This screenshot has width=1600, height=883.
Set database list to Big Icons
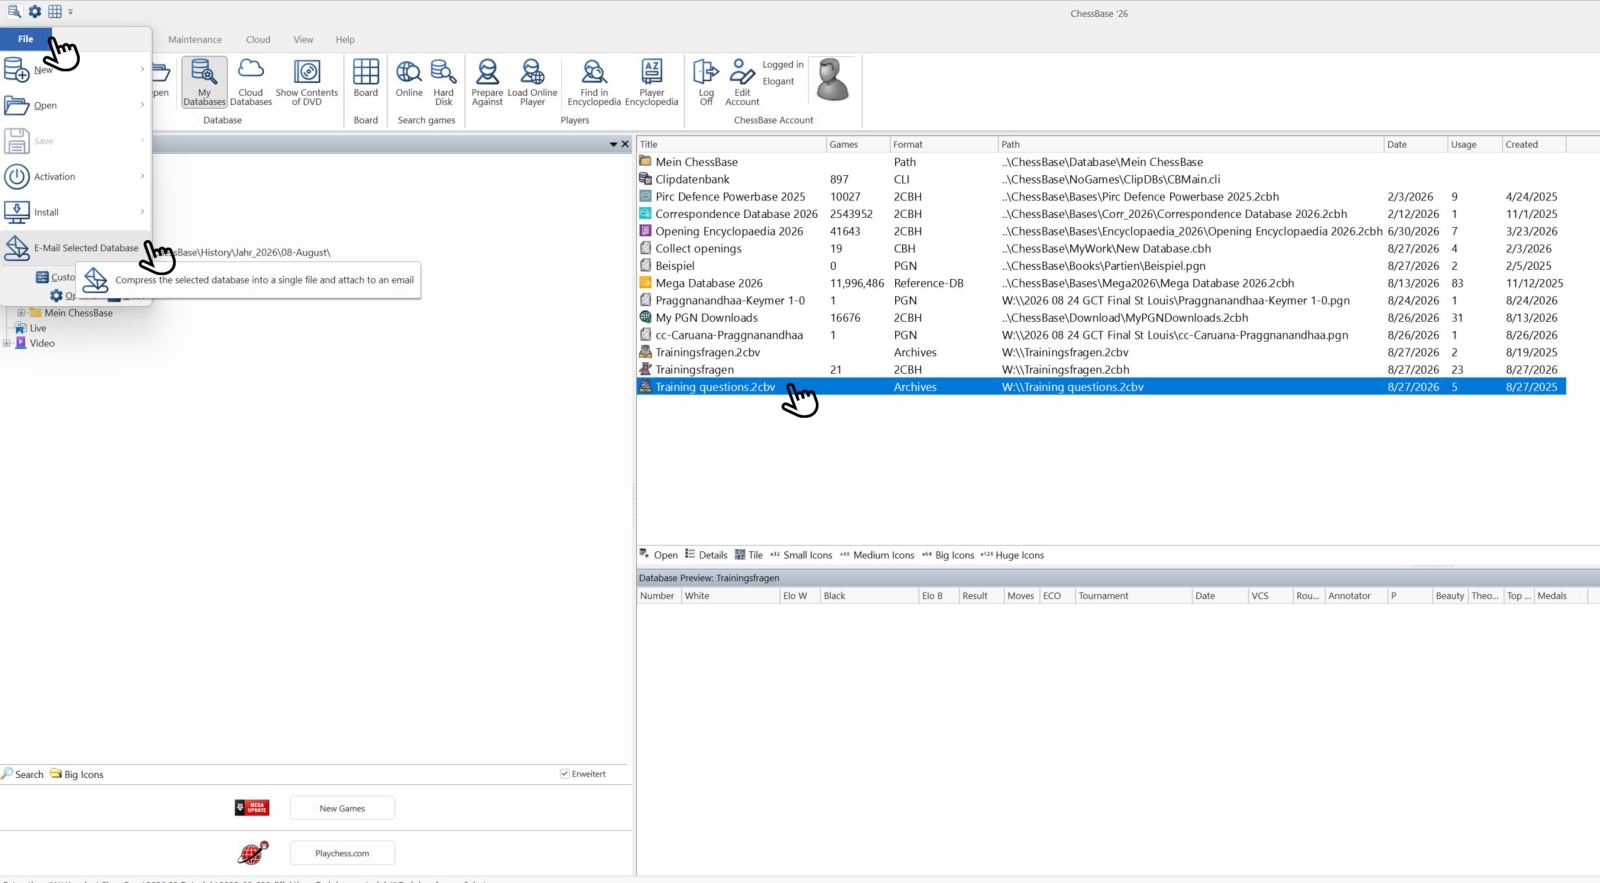[948, 555]
